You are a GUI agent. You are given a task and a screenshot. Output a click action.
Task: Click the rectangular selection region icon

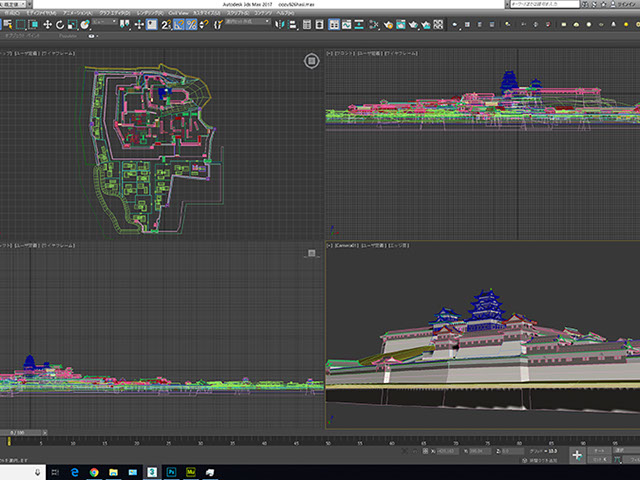pyautogui.click(x=21, y=23)
